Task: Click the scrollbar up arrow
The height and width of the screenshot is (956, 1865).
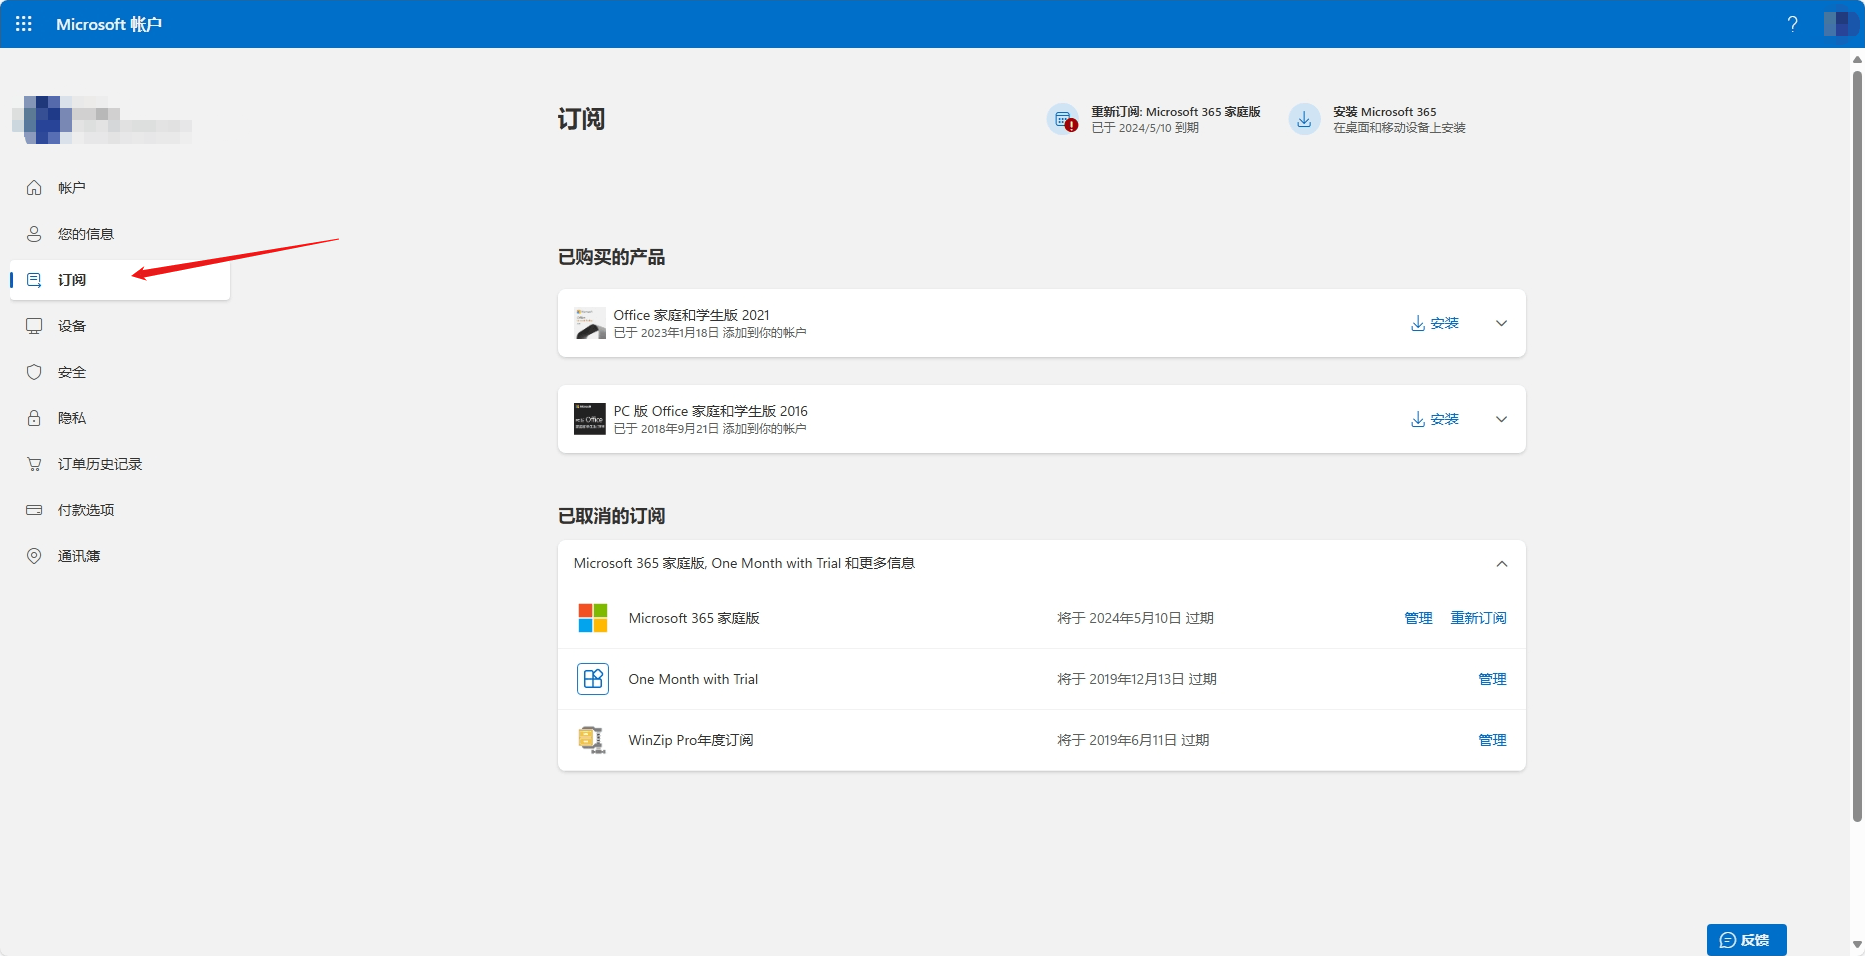Action: point(1857,59)
